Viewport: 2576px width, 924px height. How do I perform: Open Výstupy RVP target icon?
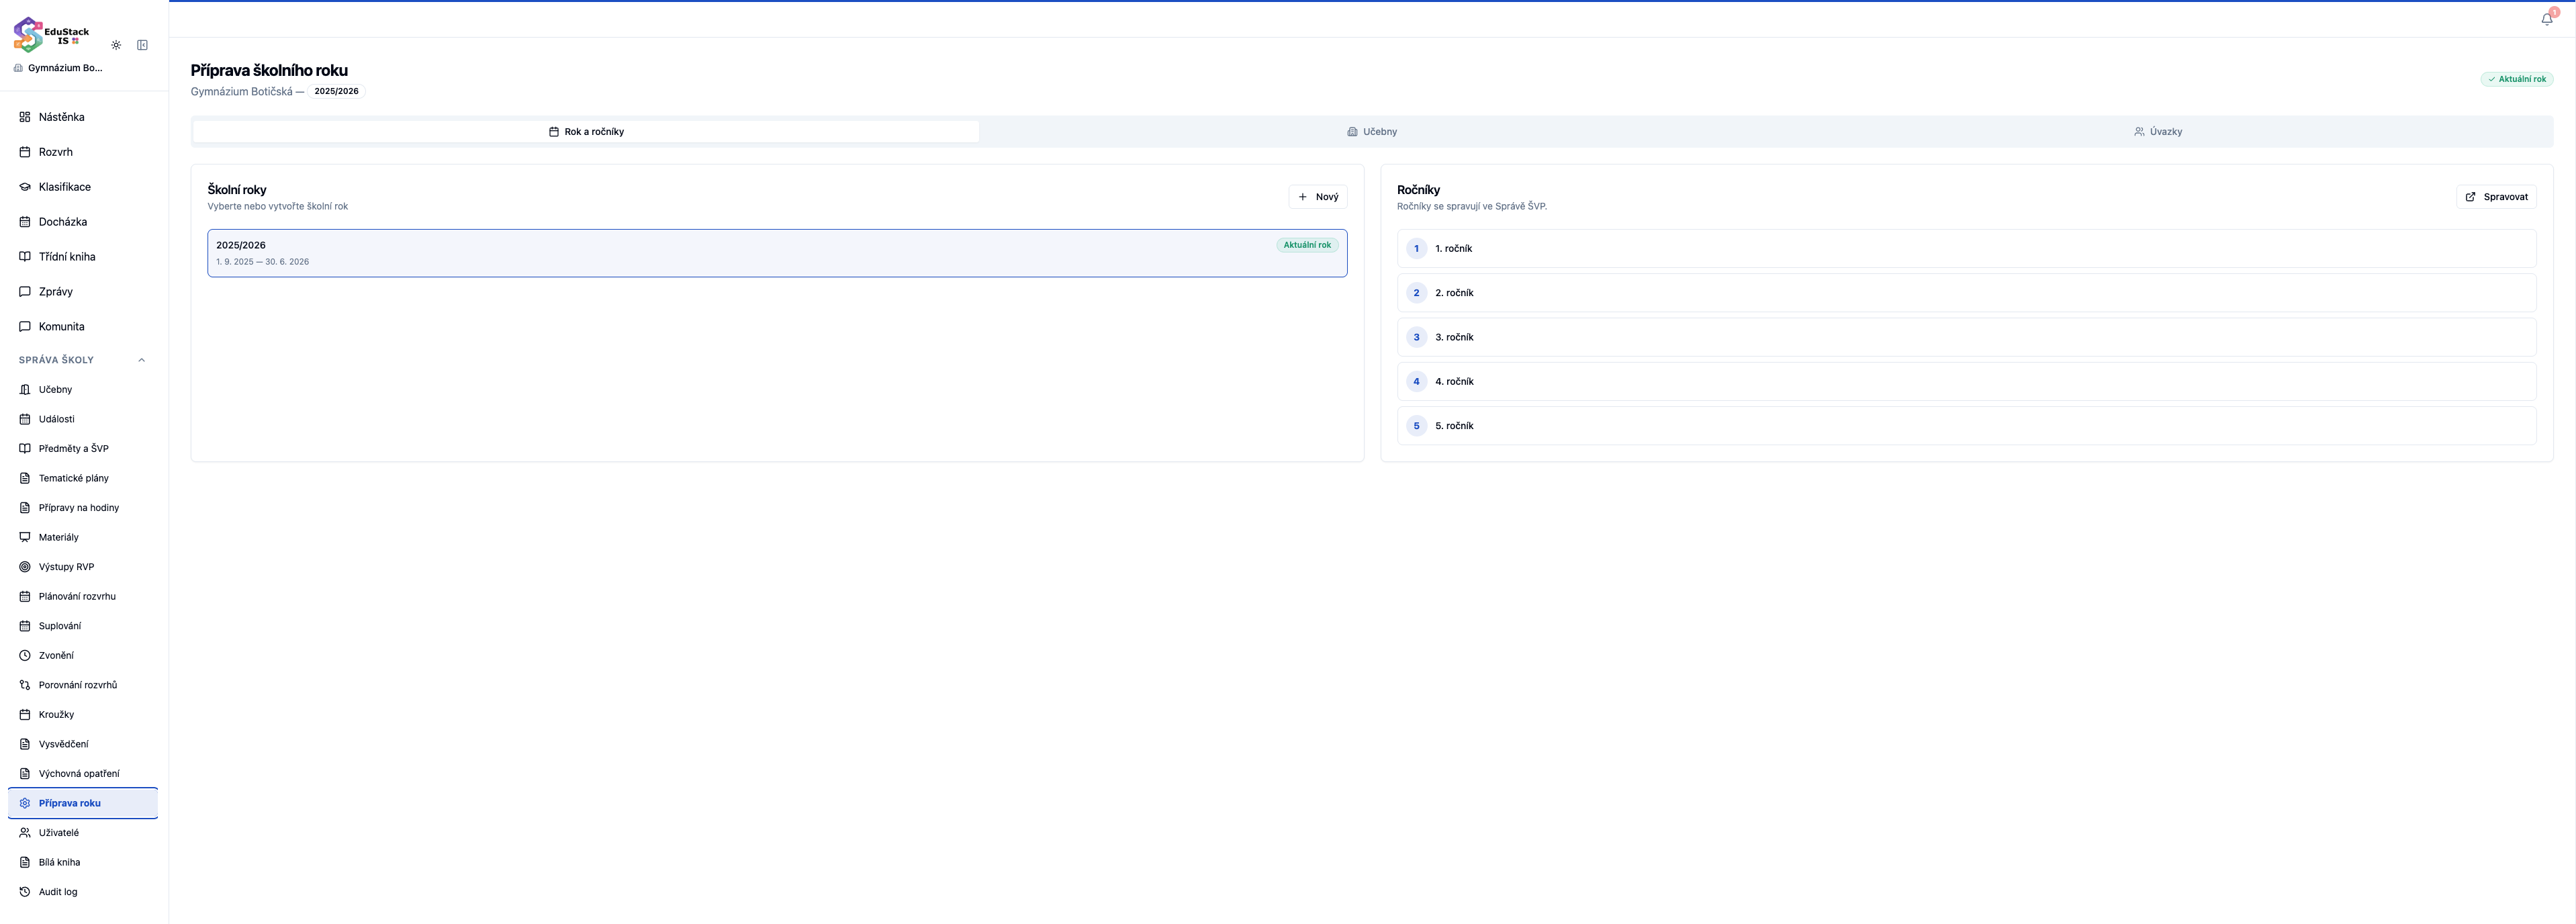(x=25, y=567)
